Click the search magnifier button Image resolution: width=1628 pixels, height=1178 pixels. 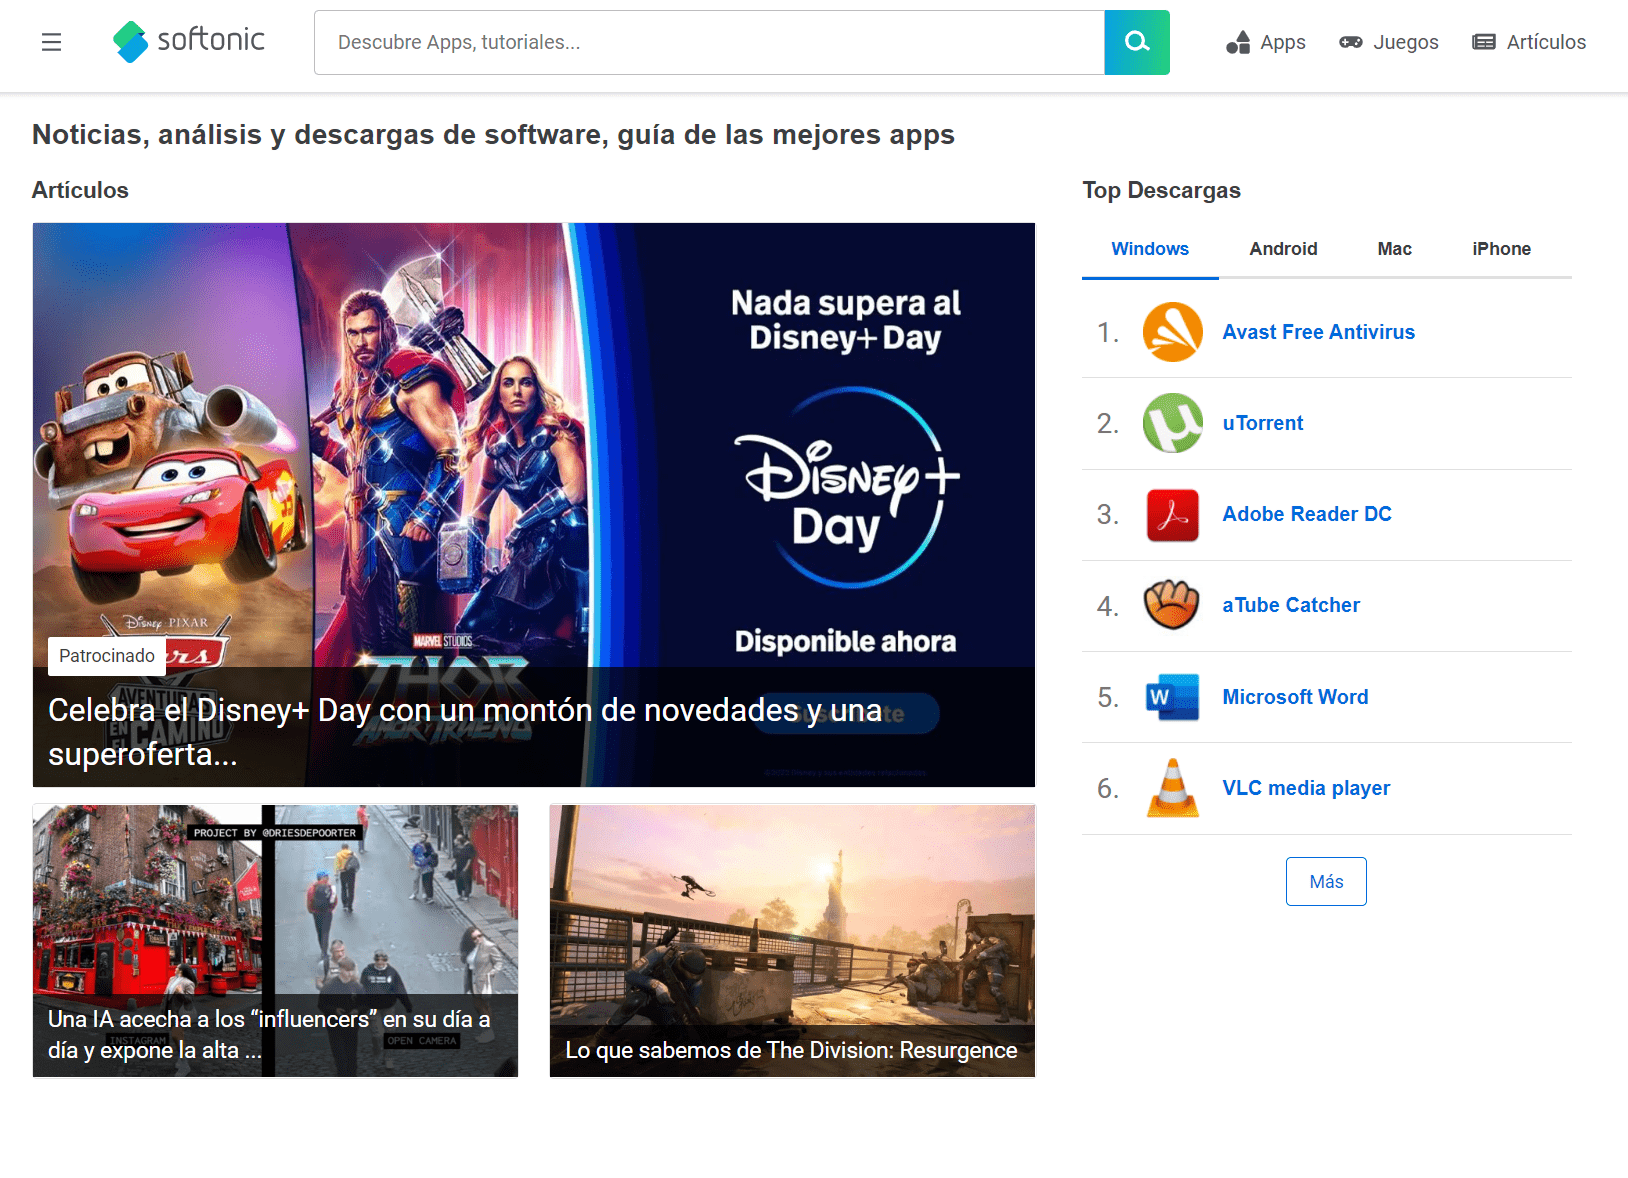click(1137, 42)
